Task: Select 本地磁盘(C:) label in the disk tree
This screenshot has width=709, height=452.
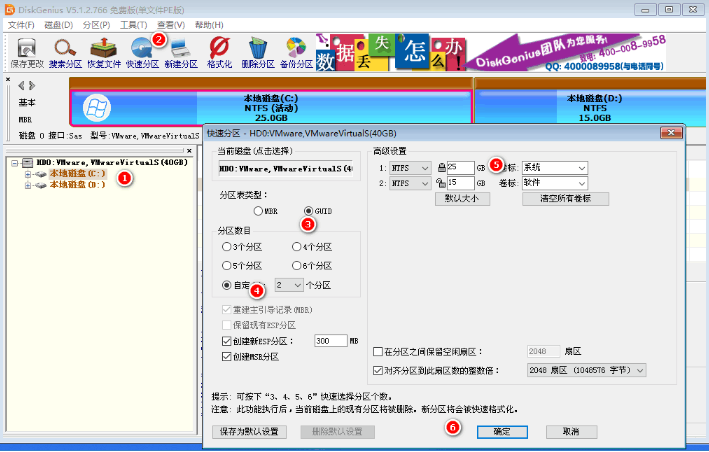Action: pos(77,174)
